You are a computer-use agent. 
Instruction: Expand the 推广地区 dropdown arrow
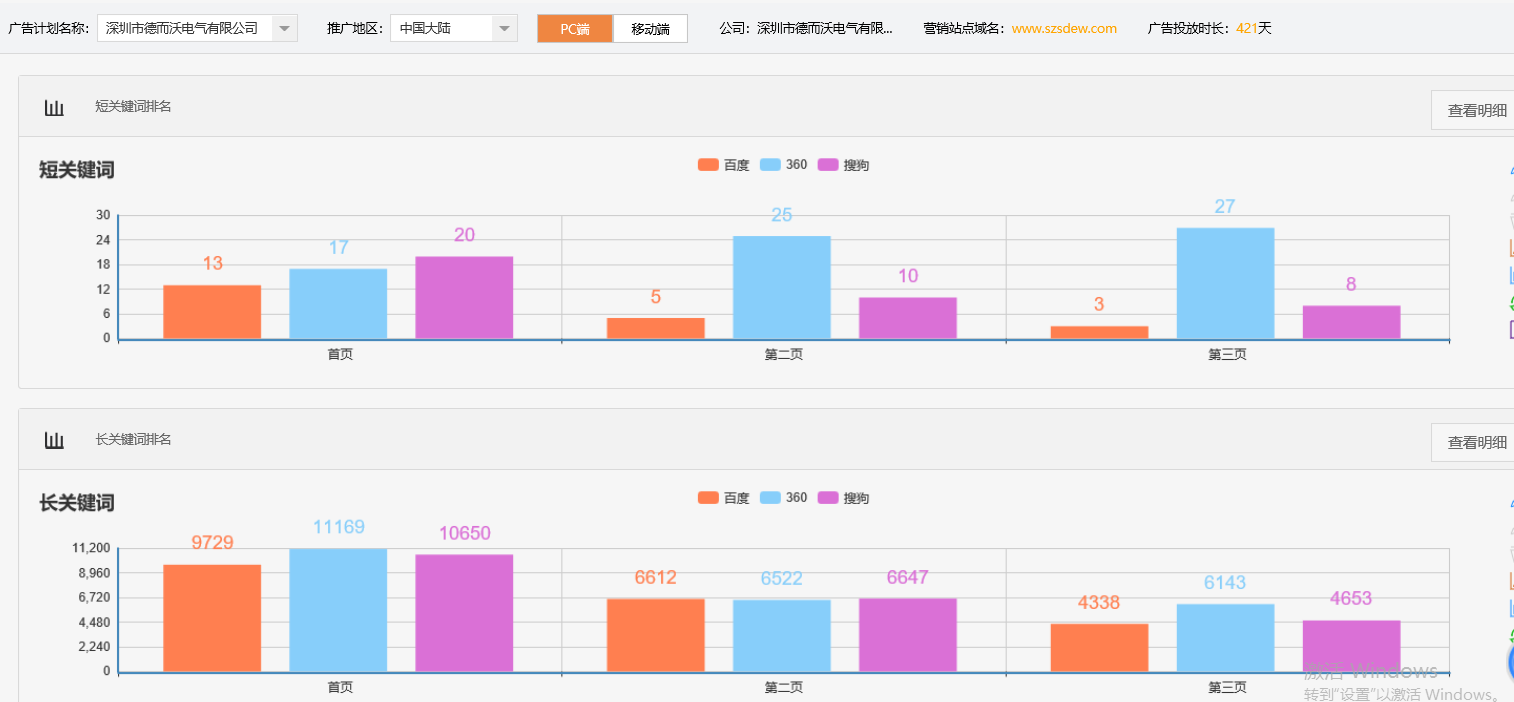click(x=505, y=28)
